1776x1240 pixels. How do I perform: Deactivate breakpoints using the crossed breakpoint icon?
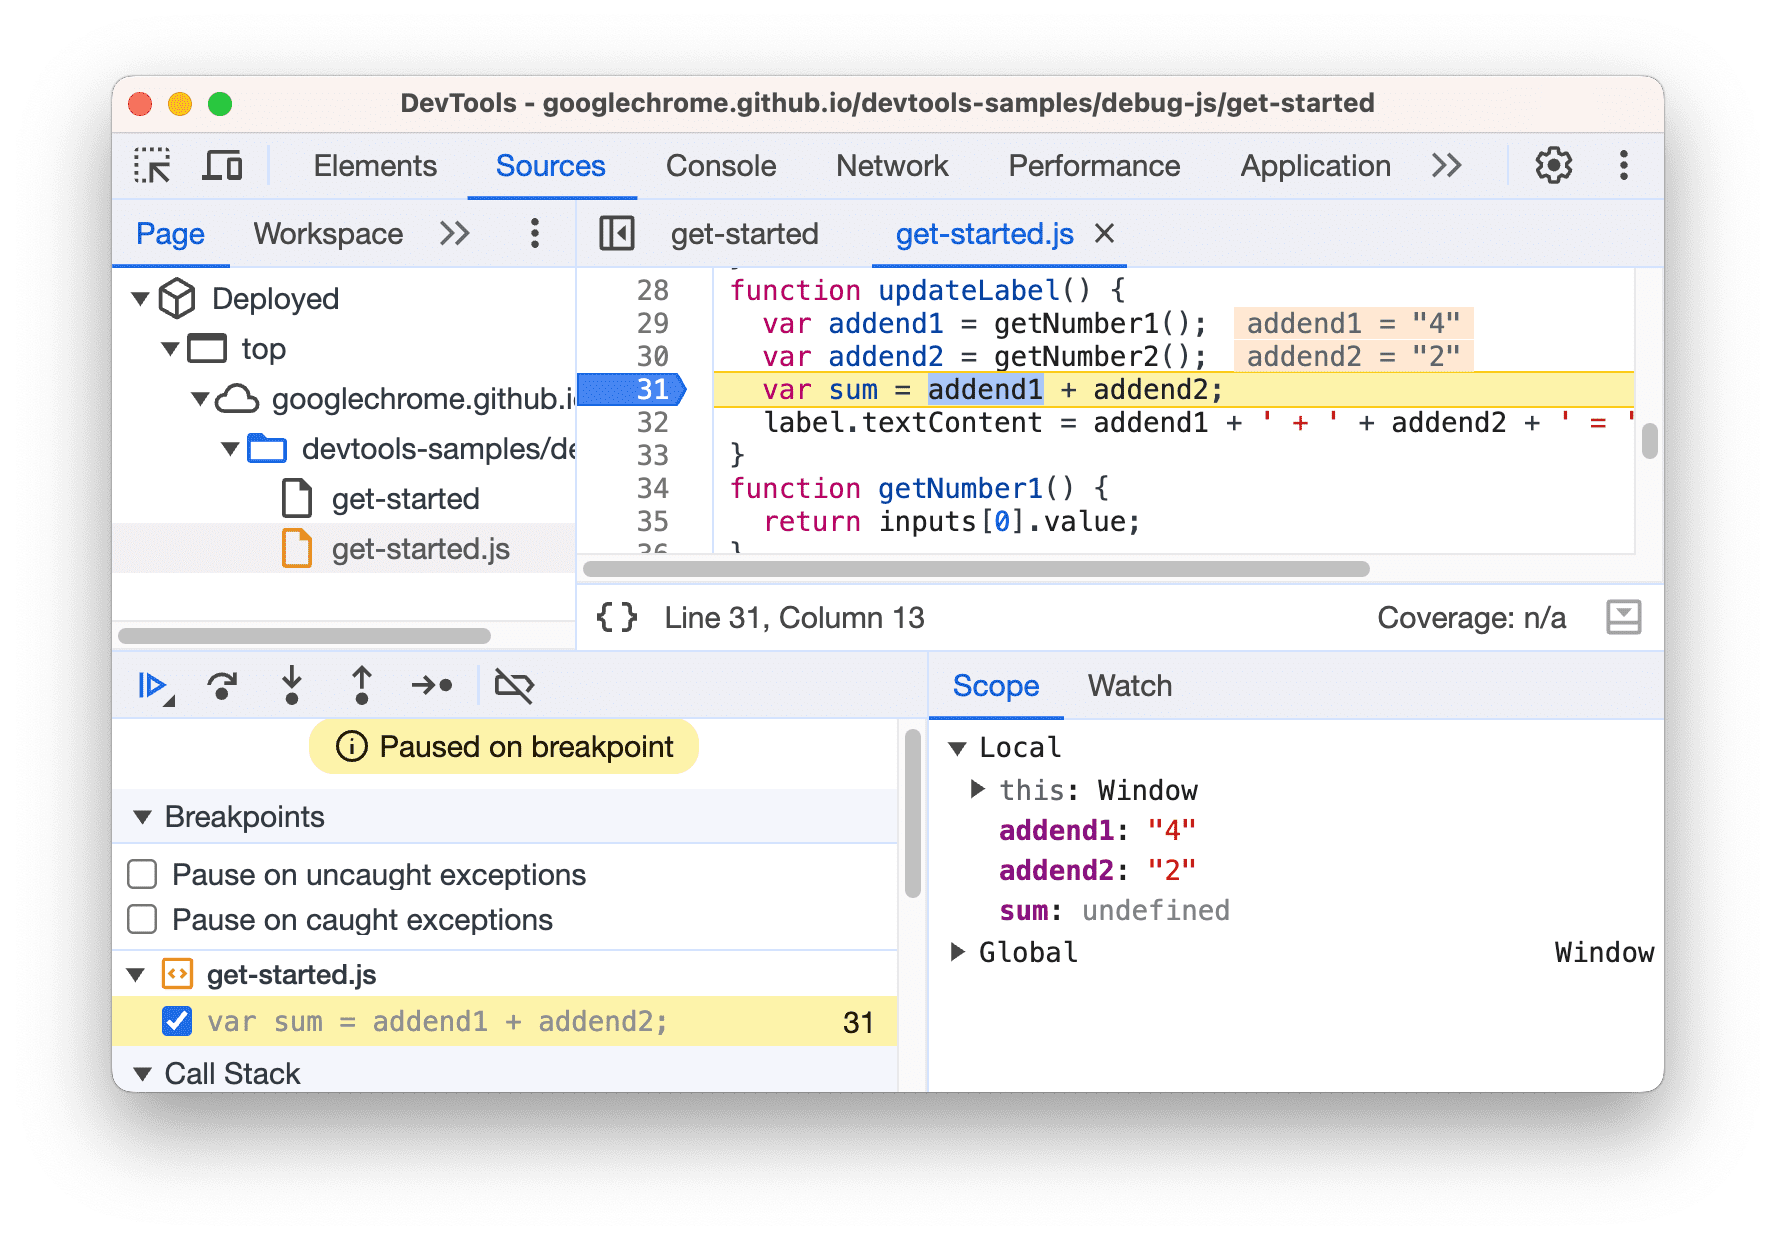512,686
